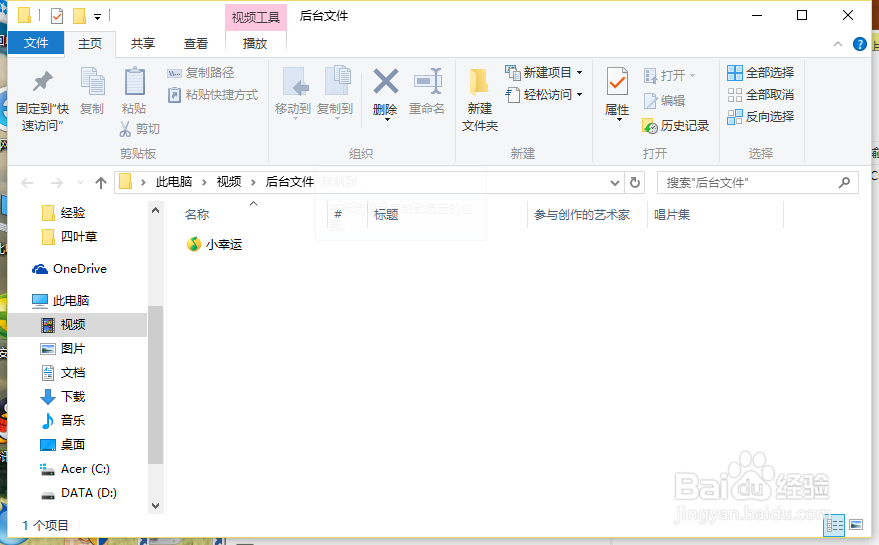The height and width of the screenshot is (545, 879).
Task: Go forward with the forward arrow
Action: click(57, 183)
